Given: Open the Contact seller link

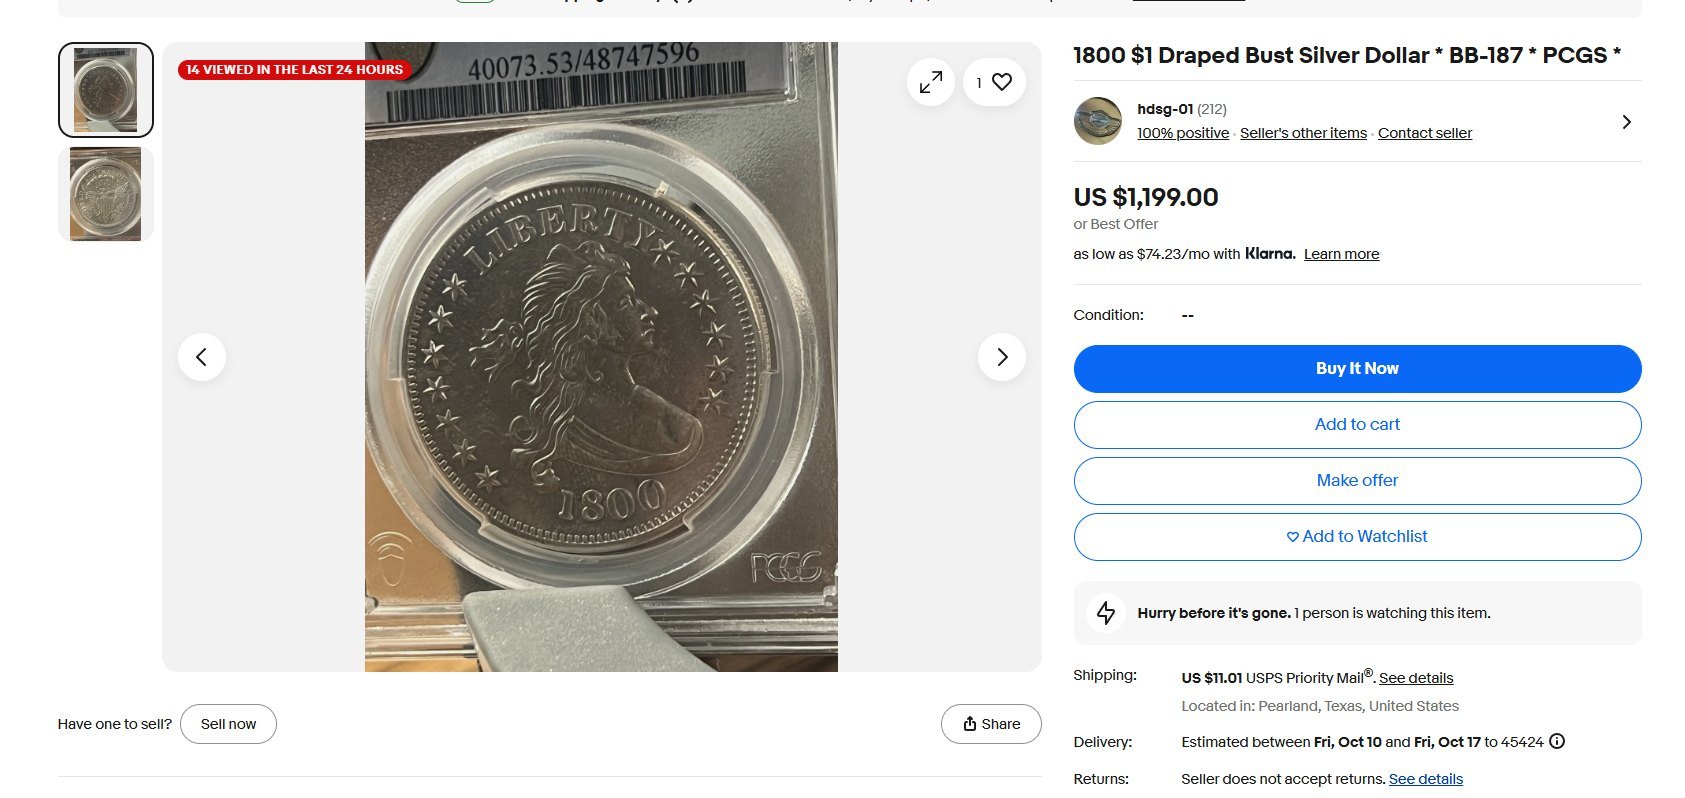Looking at the screenshot, I should pyautogui.click(x=1425, y=133).
